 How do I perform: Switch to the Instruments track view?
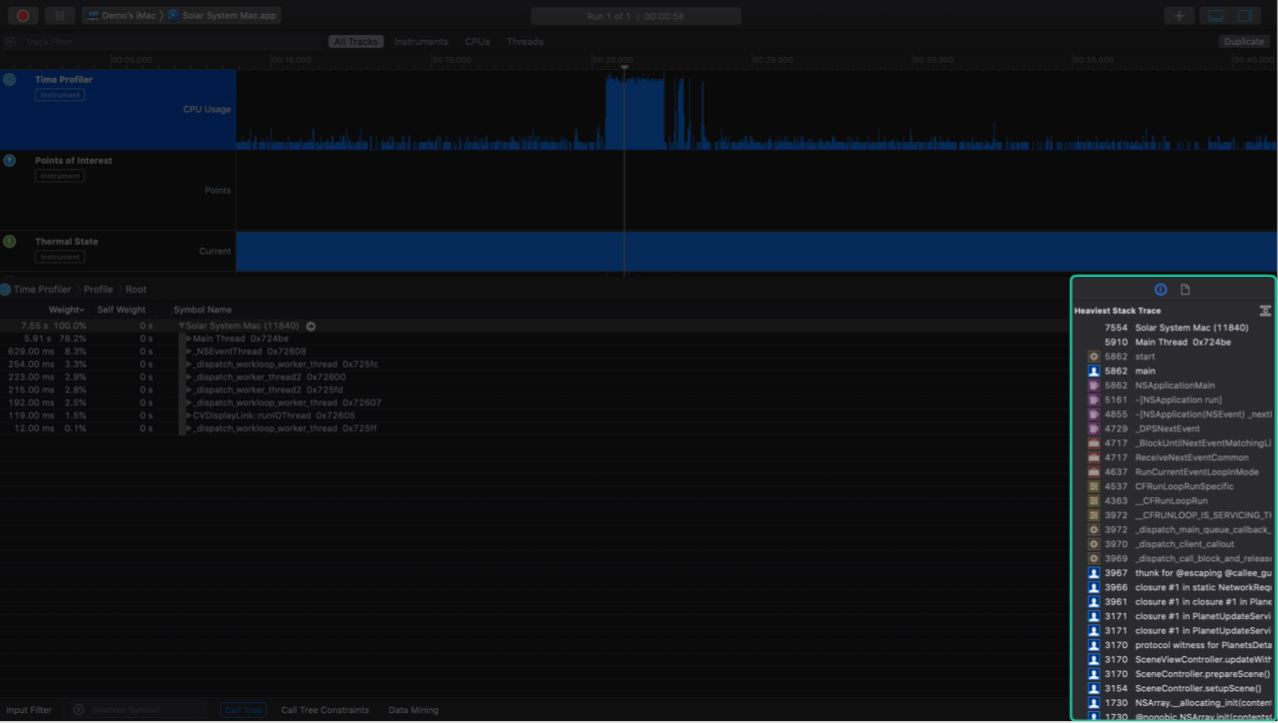[x=421, y=42]
